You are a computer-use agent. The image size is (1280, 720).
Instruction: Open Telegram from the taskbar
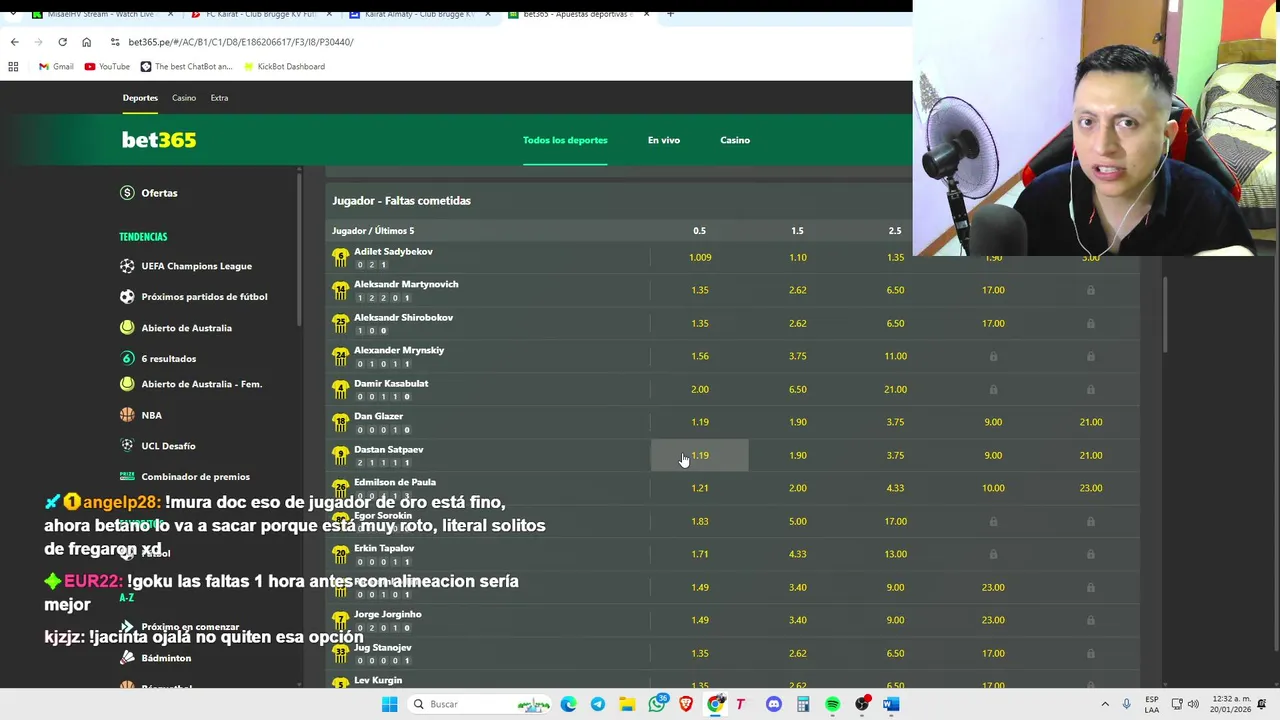pyautogui.click(x=598, y=704)
